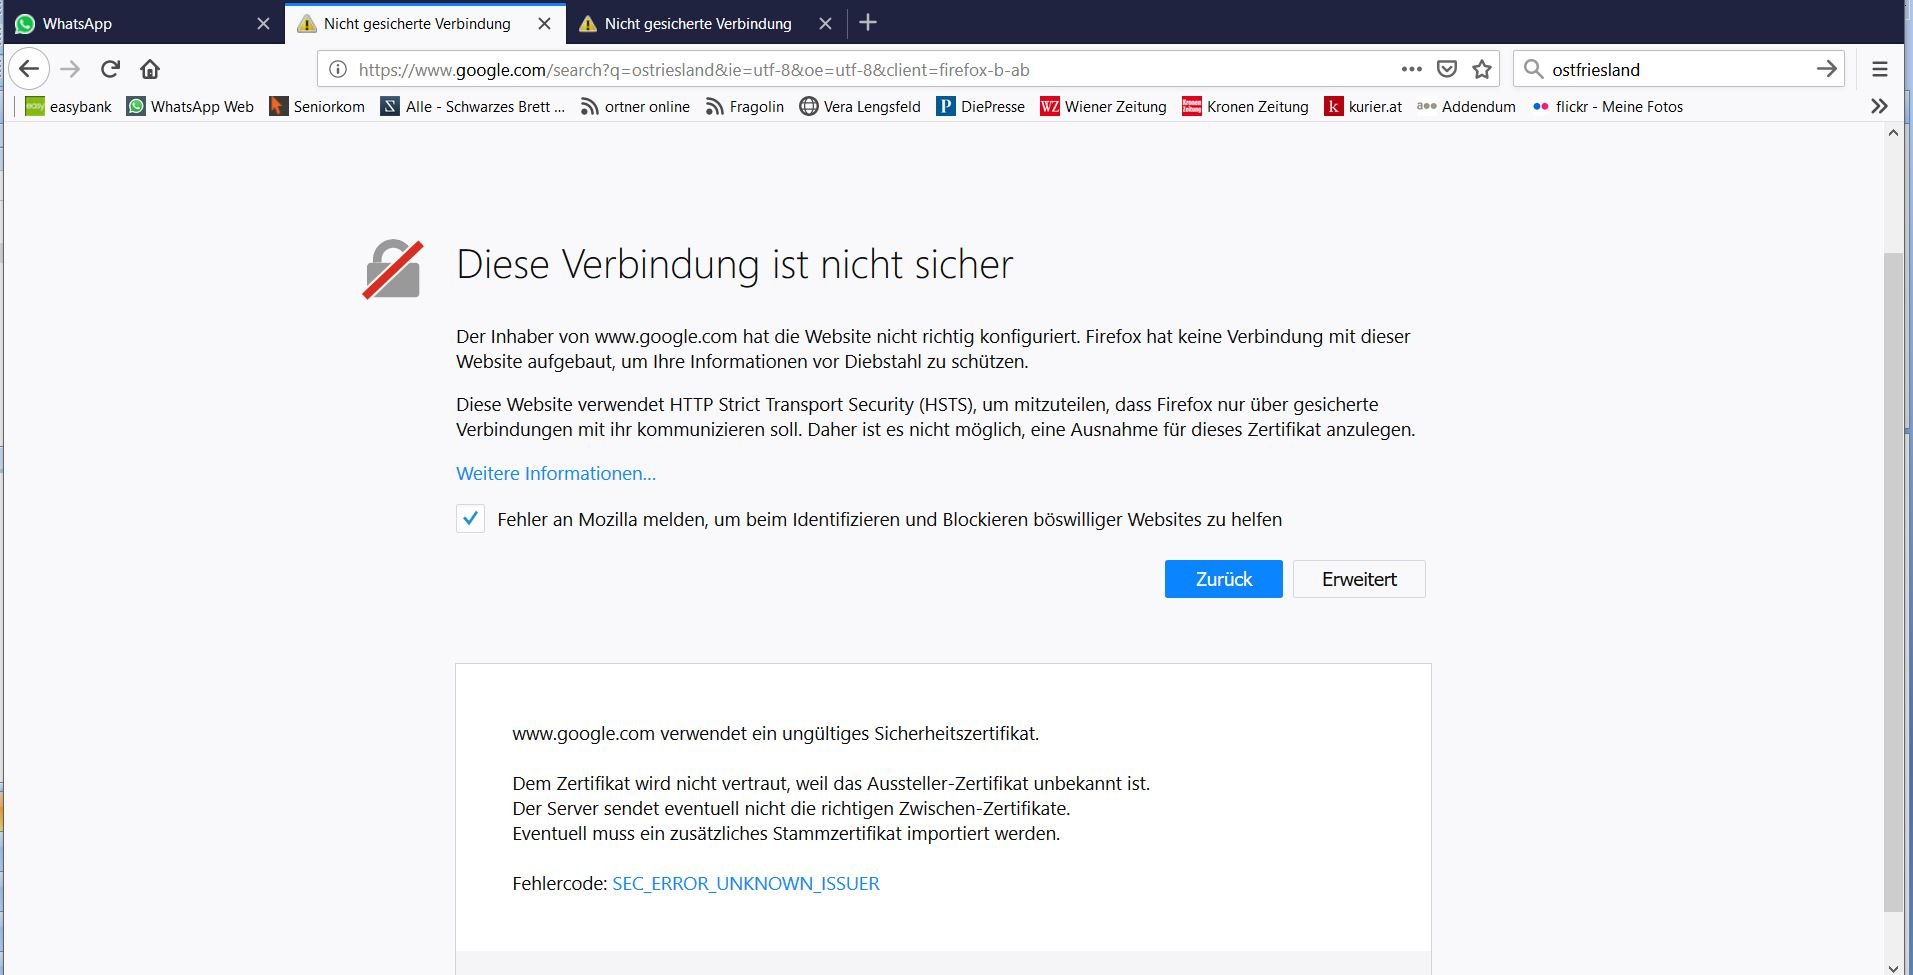Switch to the WhatsApp tab
Screen dimensions: 1913x975
[130, 23]
